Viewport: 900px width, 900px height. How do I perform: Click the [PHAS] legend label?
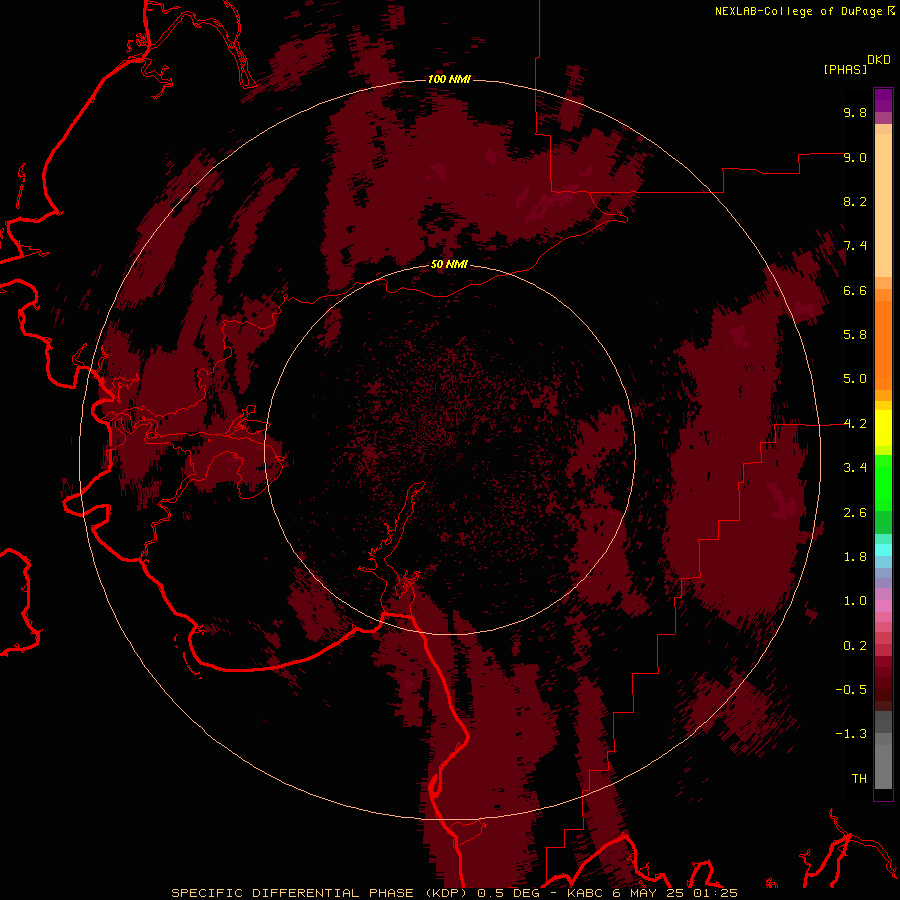(x=845, y=69)
